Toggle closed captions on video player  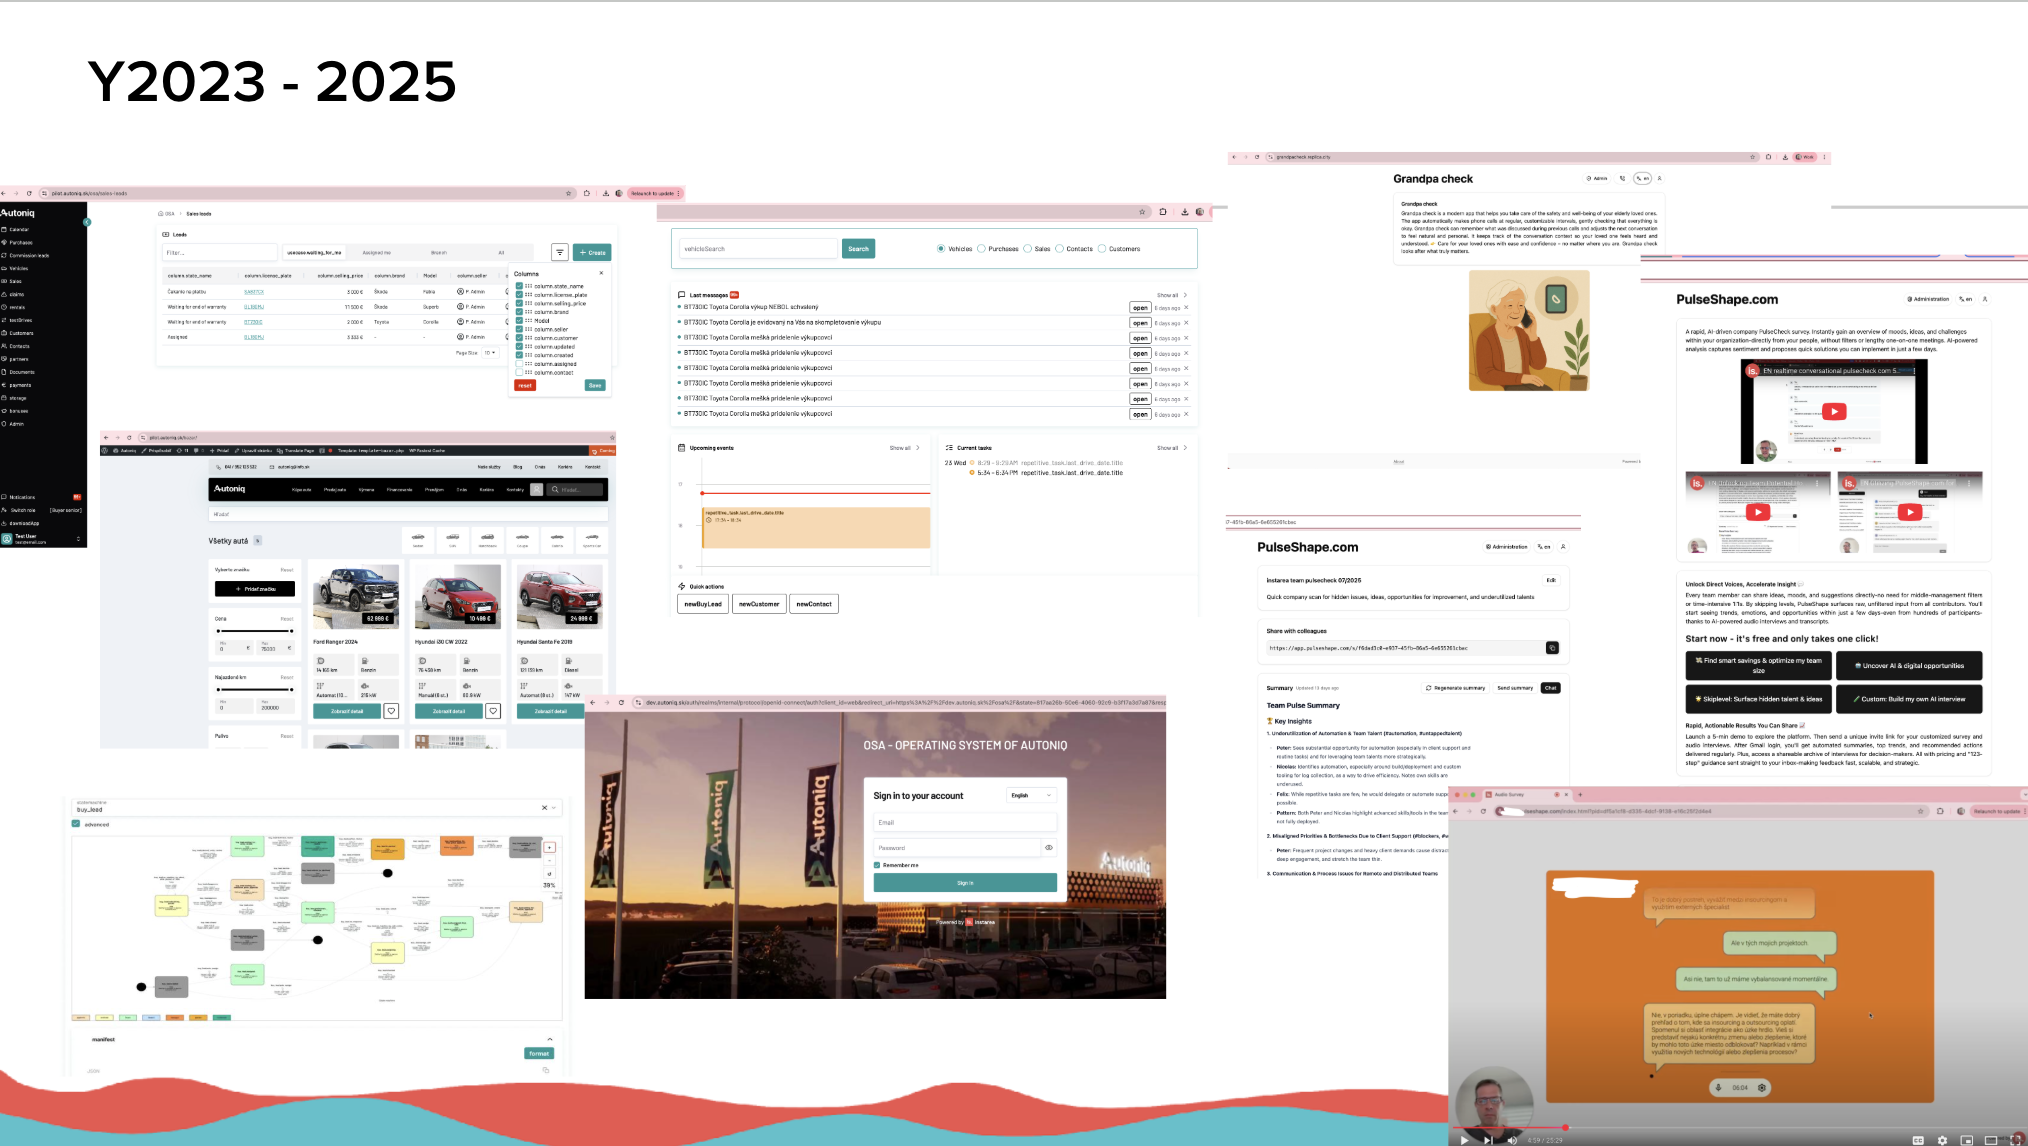pyautogui.click(x=1918, y=1140)
